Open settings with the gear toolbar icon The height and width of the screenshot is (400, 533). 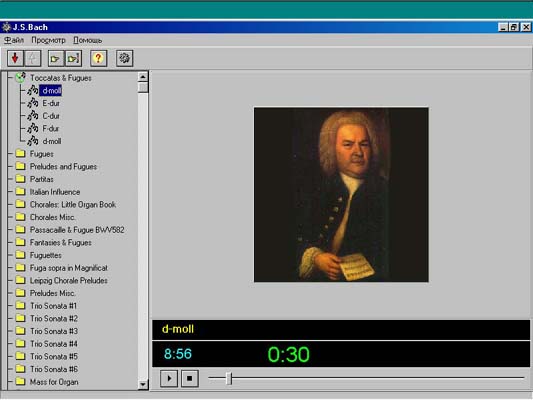(x=124, y=58)
